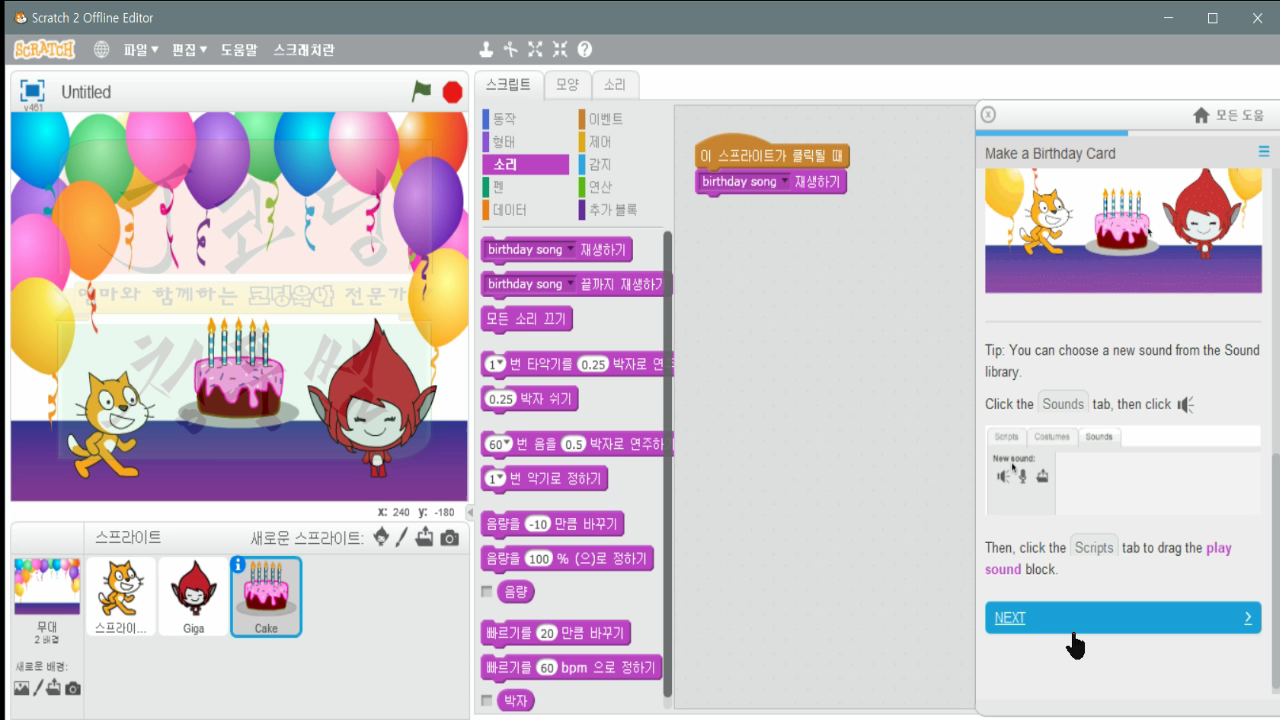Click the grow sprite tool
The width and height of the screenshot is (1280, 720).
(535, 48)
